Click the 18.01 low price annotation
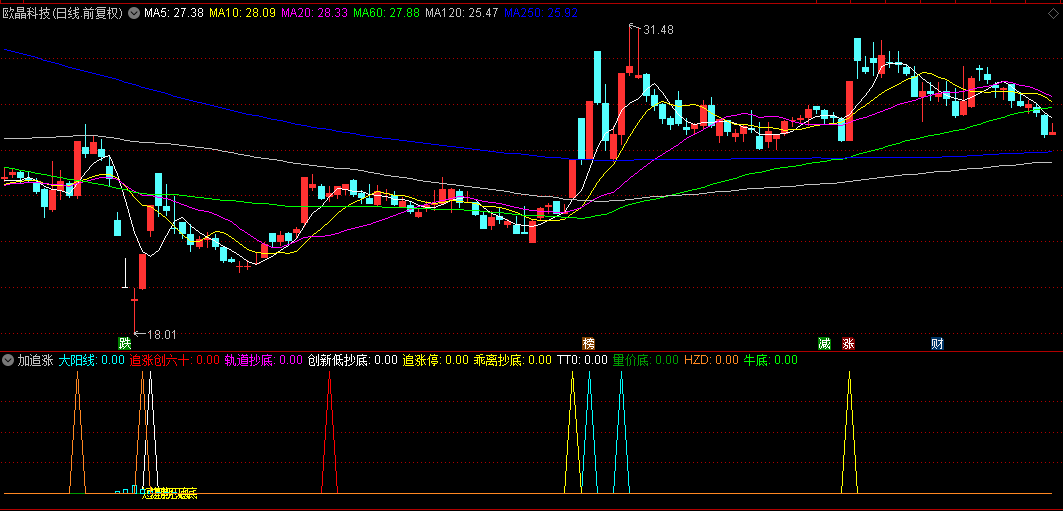The width and height of the screenshot is (1063, 511). click(161, 334)
